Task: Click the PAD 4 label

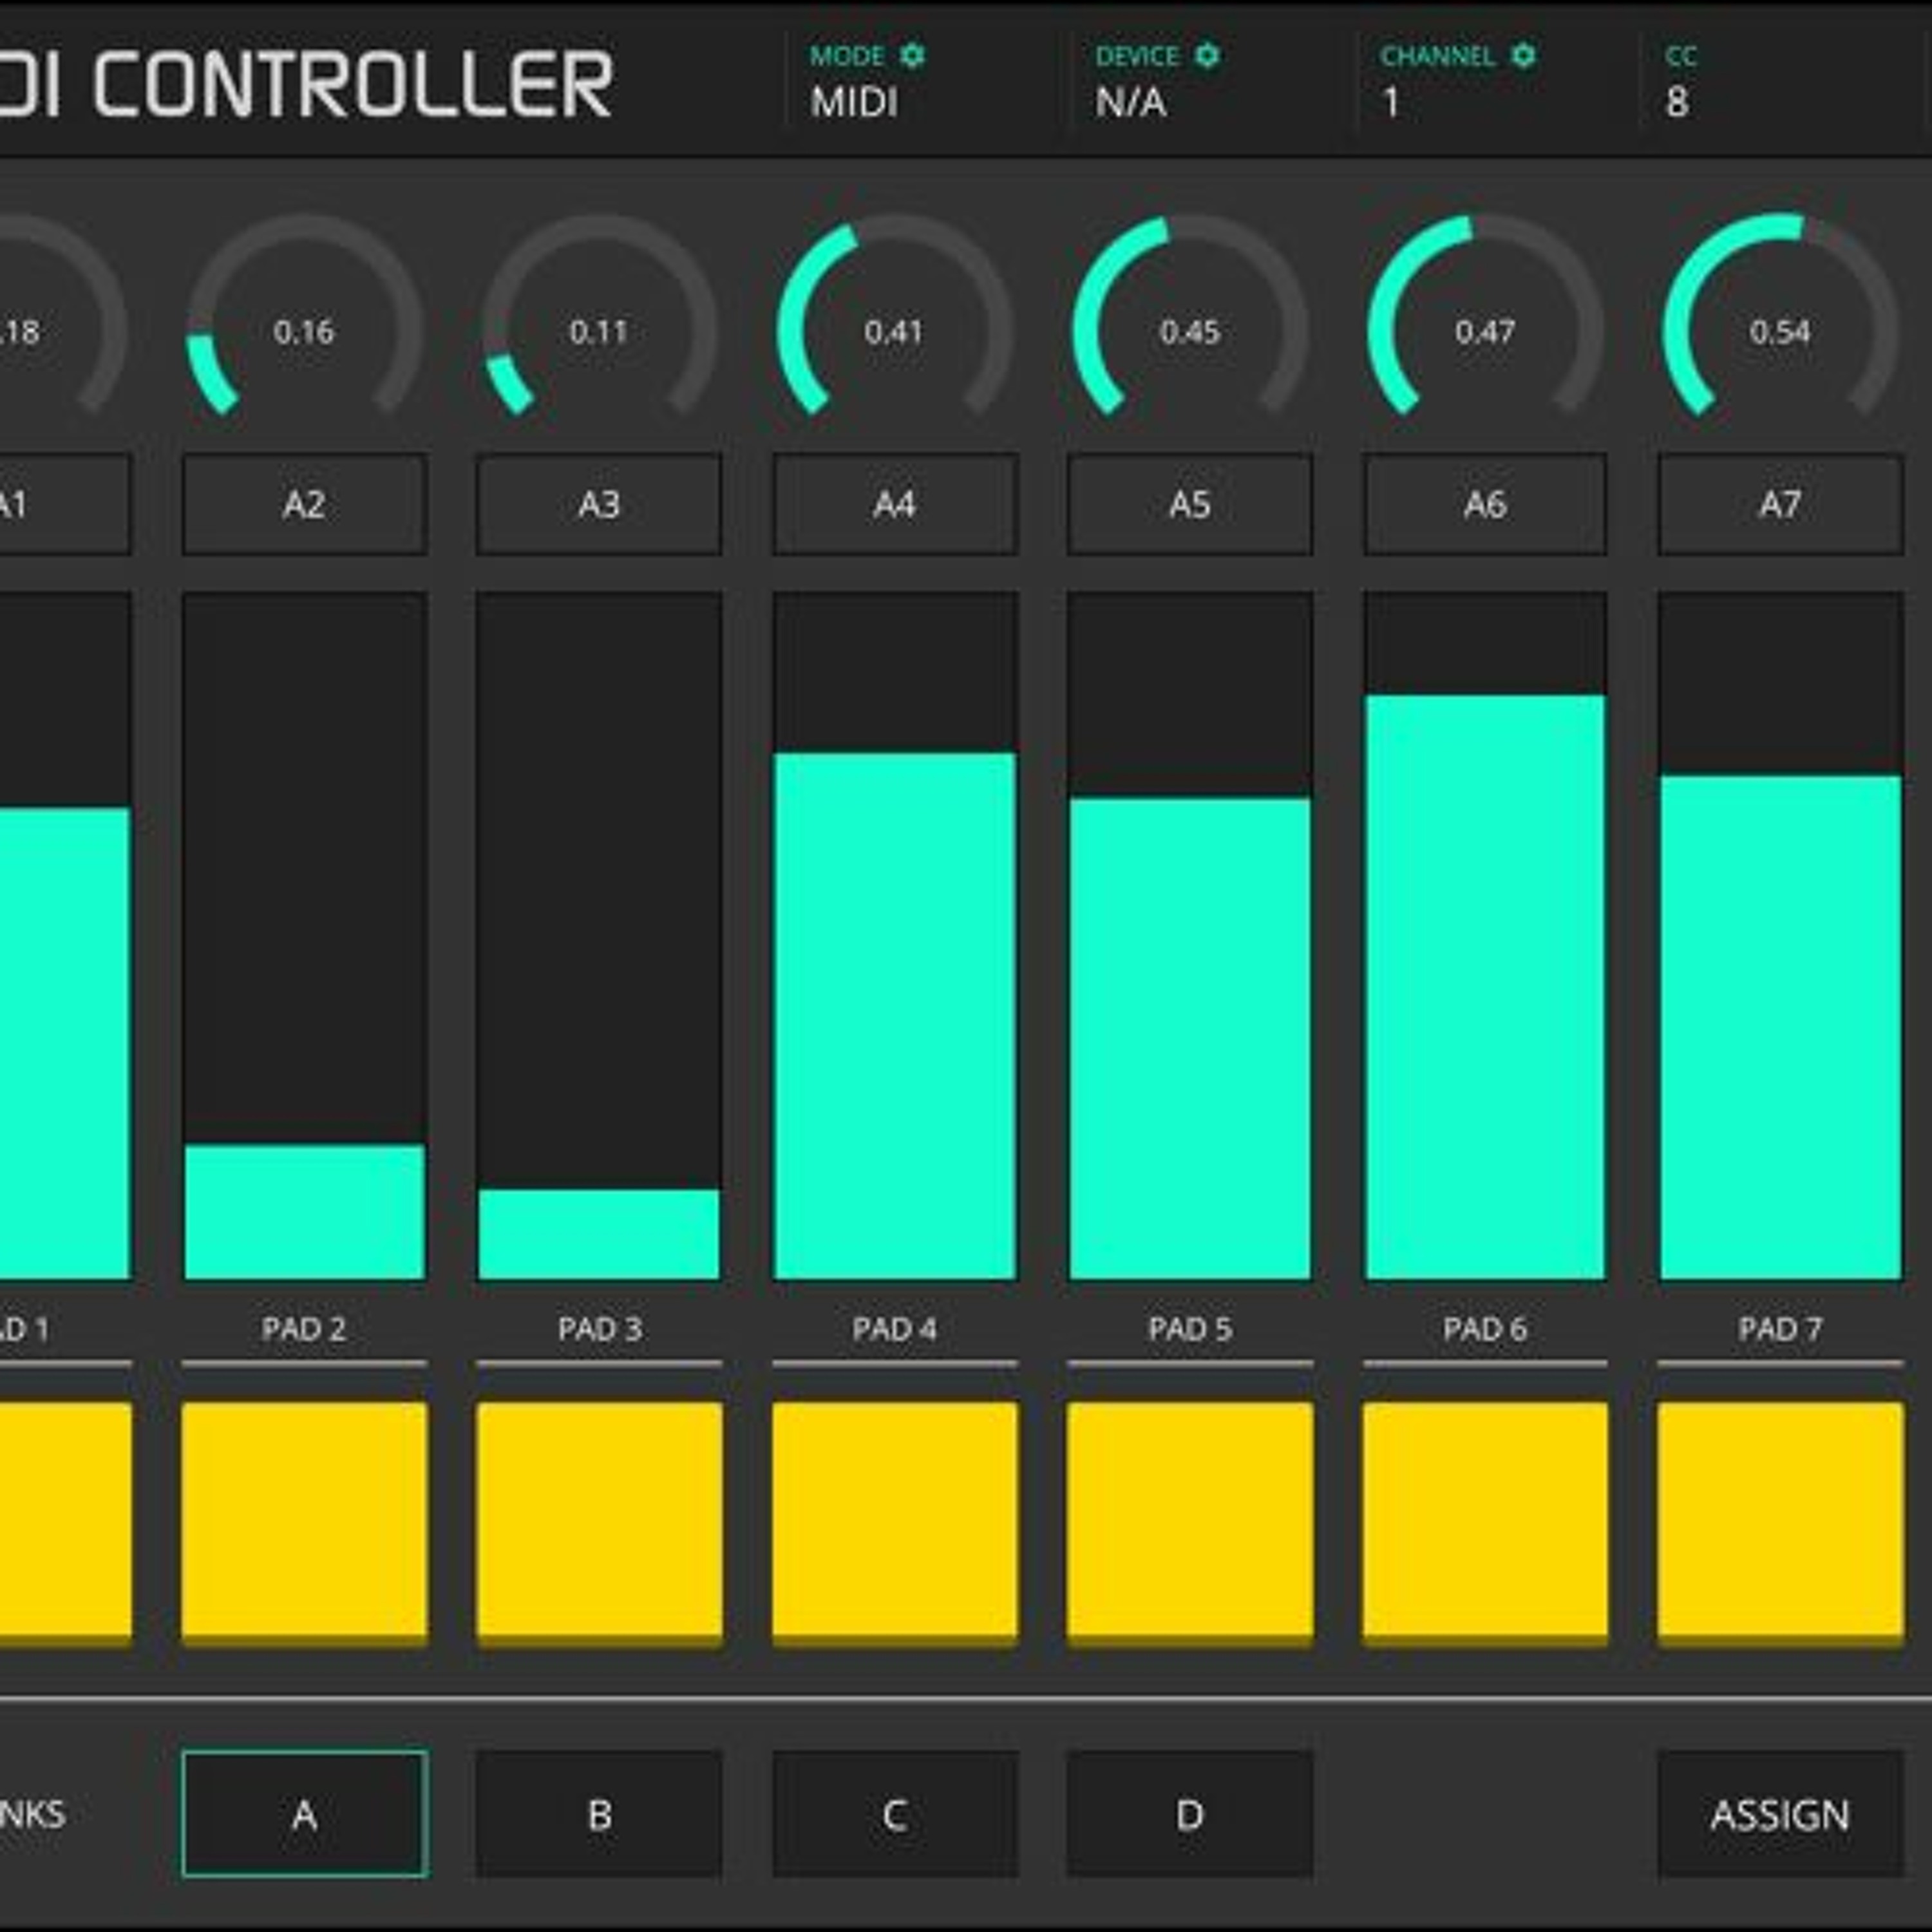Action: tap(895, 1329)
